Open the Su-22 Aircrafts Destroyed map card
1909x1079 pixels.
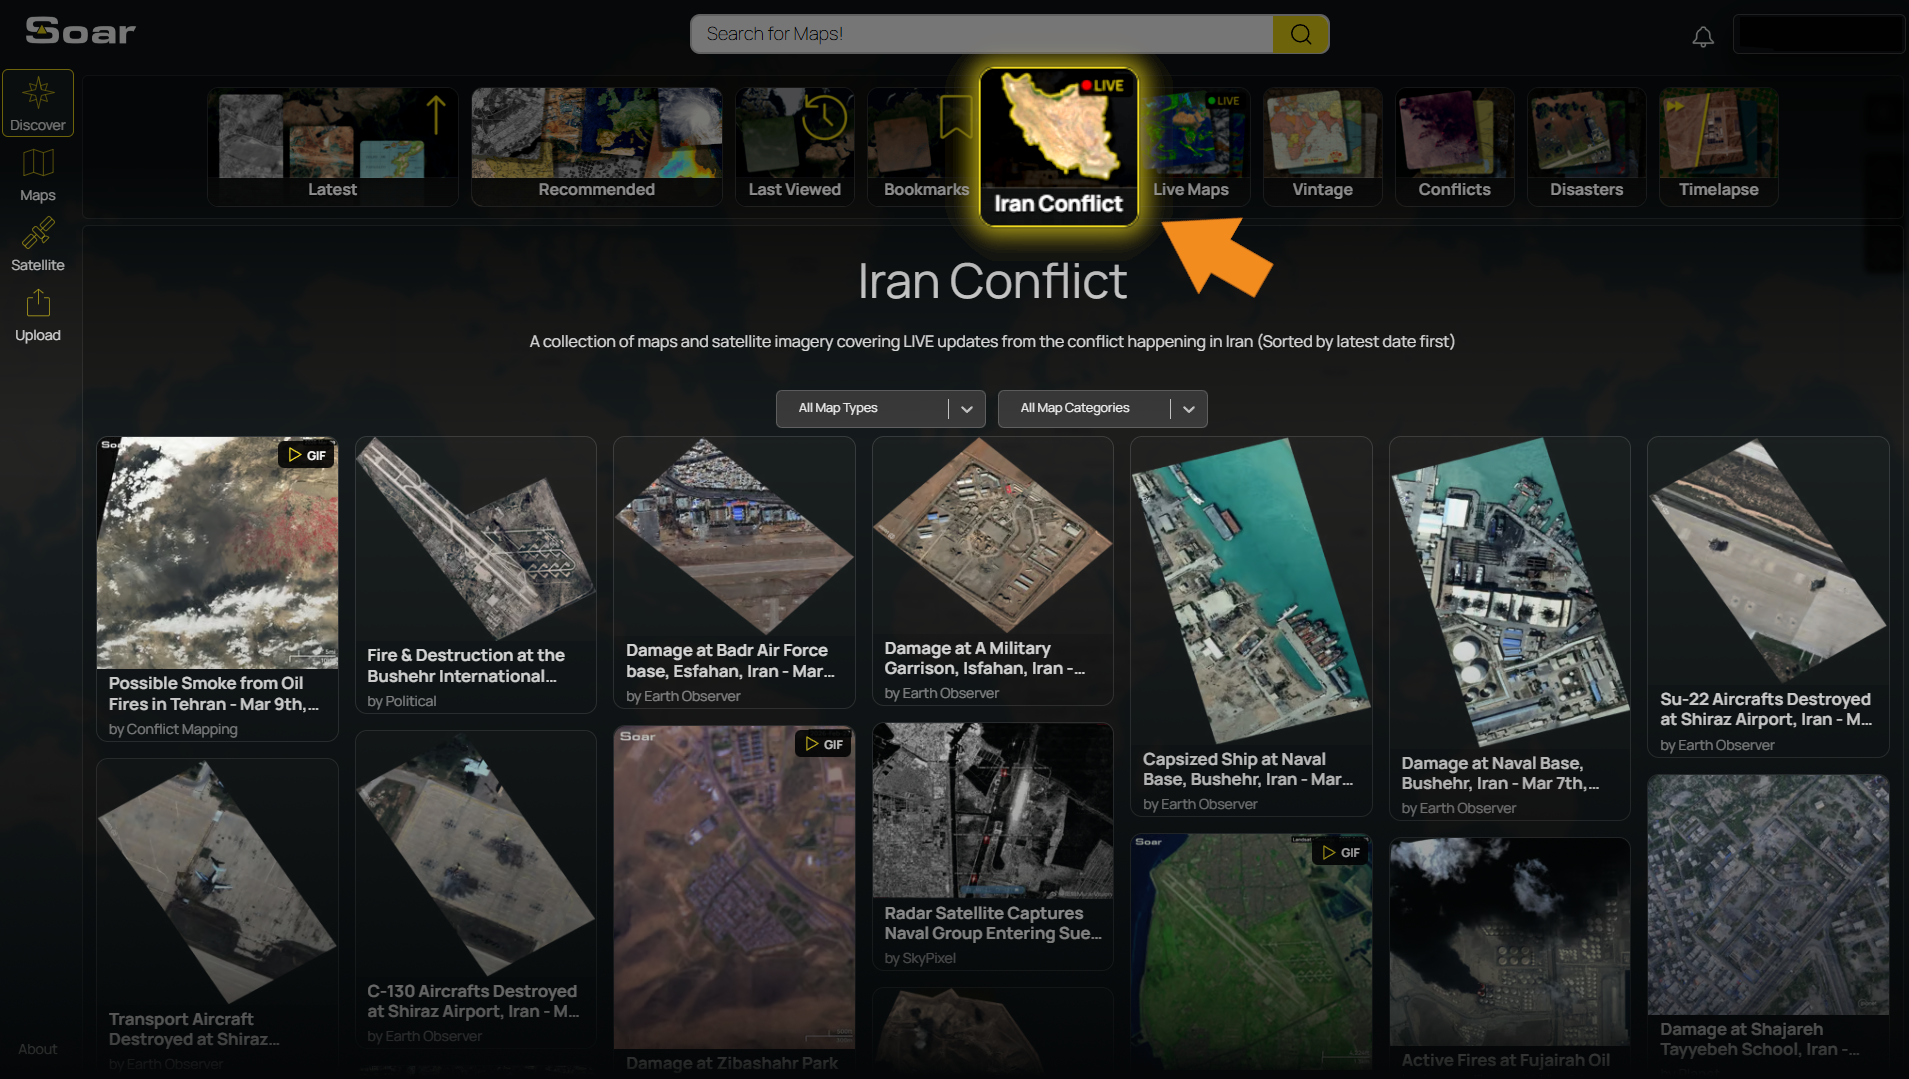(1767, 597)
